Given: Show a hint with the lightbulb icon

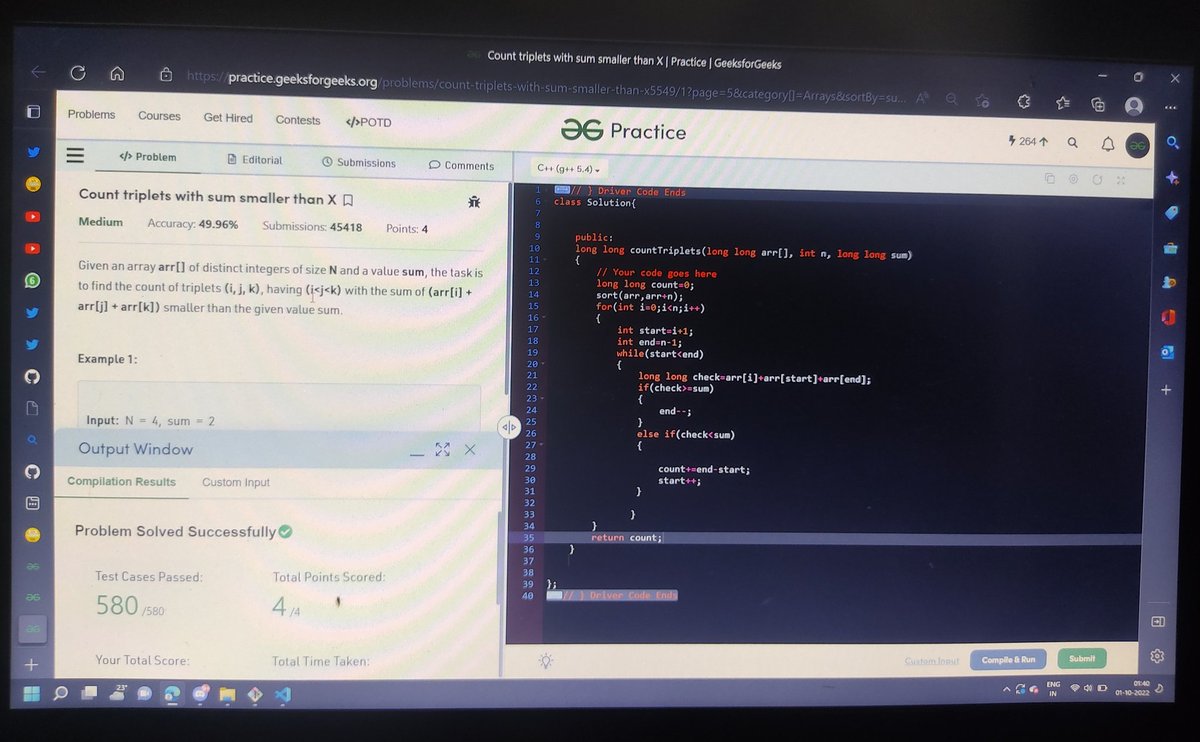Looking at the screenshot, I should [545, 661].
